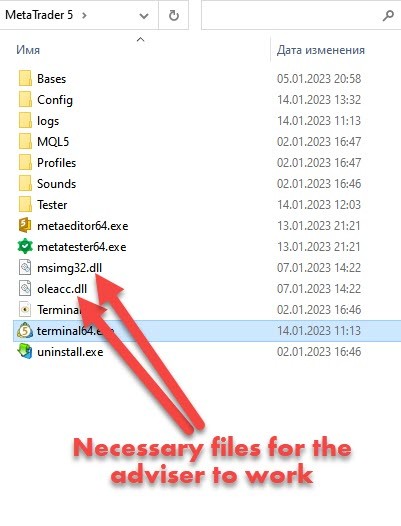Toggle sort order with the column arrow
The image size is (401, 526).
(x=140, y=39)
